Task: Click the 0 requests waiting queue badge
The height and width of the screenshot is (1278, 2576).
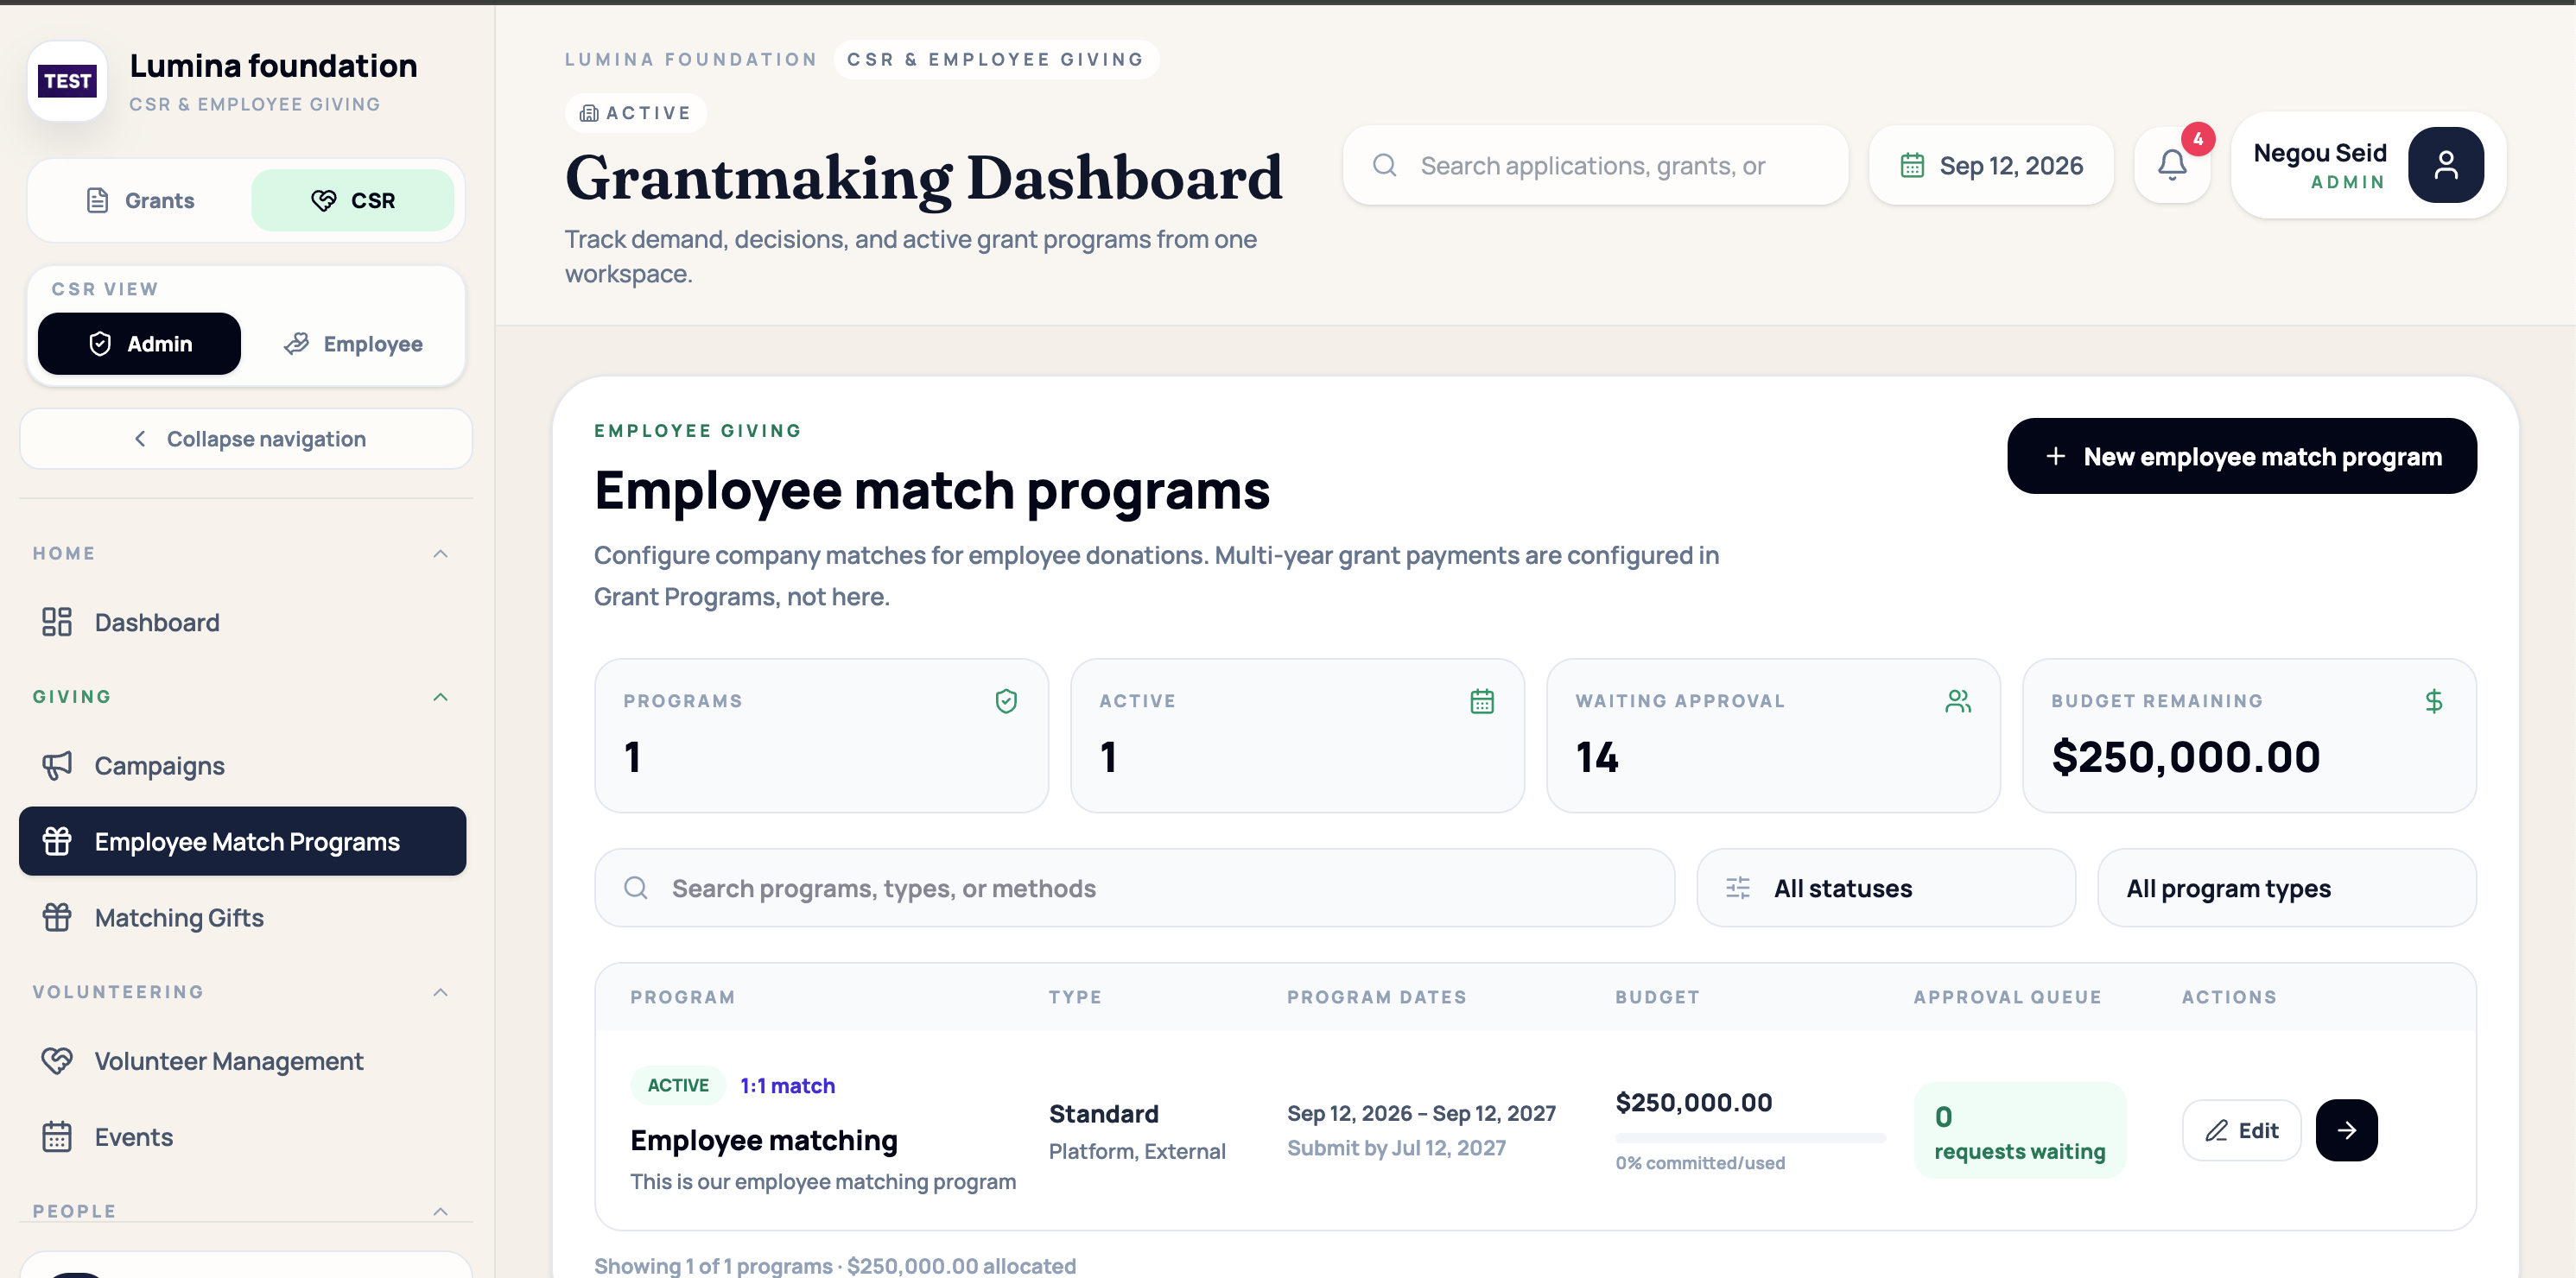Action: click(x=2020, y=1130)
